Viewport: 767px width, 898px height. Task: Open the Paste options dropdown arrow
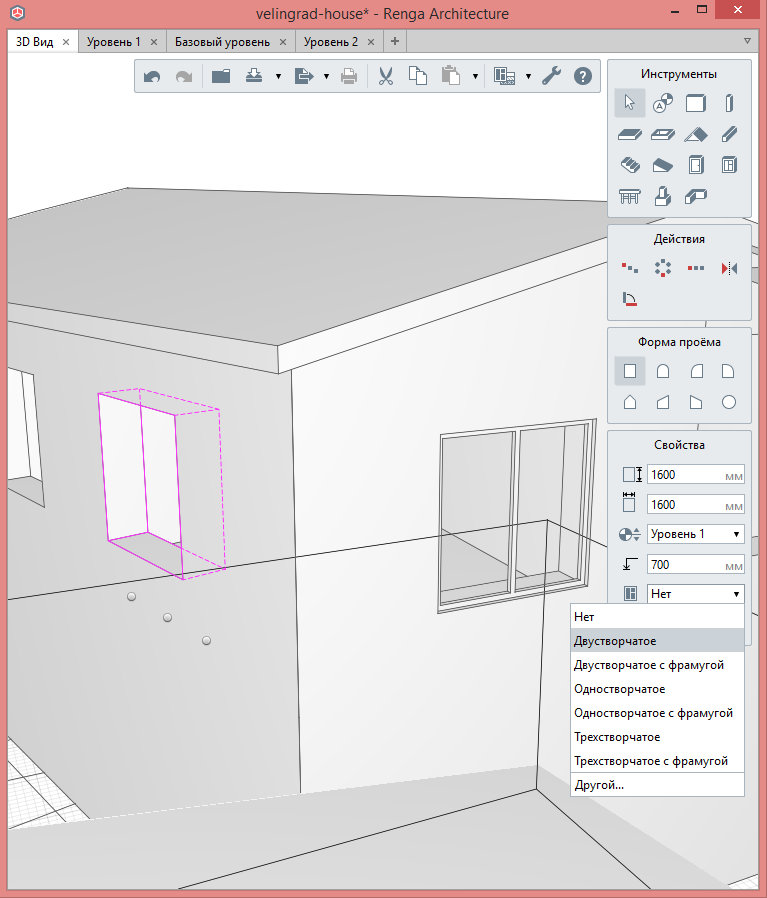click(x=475, y=76)
